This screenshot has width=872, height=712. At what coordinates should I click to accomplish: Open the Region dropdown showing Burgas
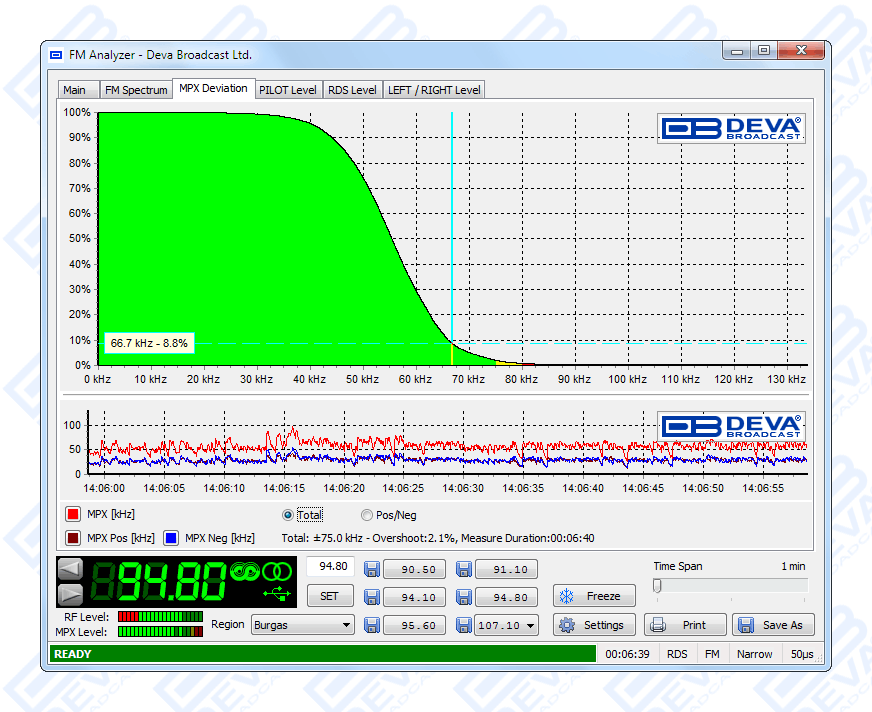(x=302, y=625)
